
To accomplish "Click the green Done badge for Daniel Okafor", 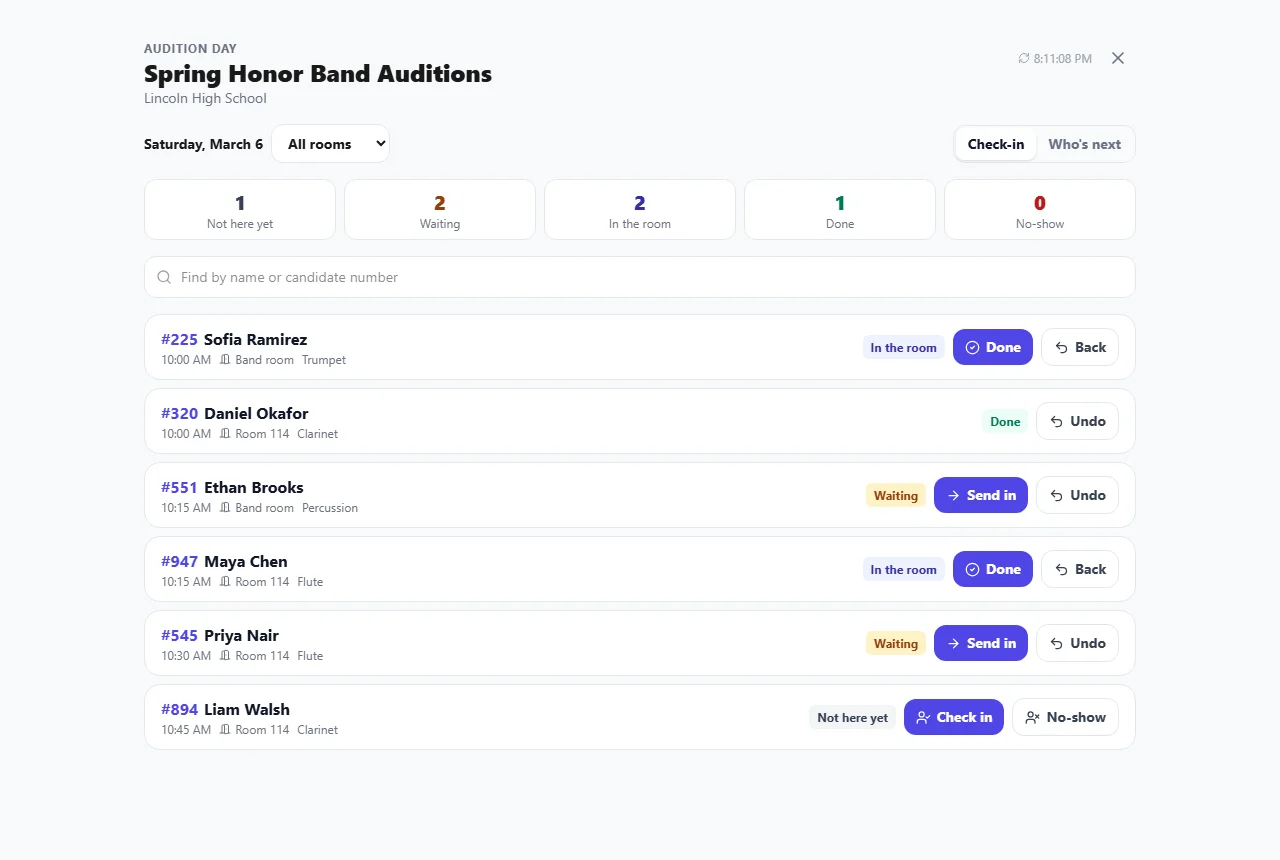I will (1005, 422).
